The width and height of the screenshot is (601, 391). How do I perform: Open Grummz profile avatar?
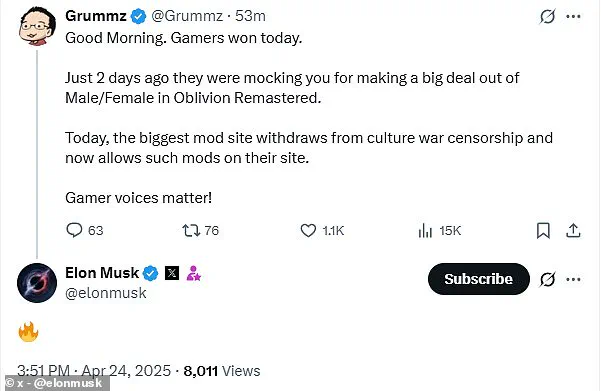click(x=37, y=26)
